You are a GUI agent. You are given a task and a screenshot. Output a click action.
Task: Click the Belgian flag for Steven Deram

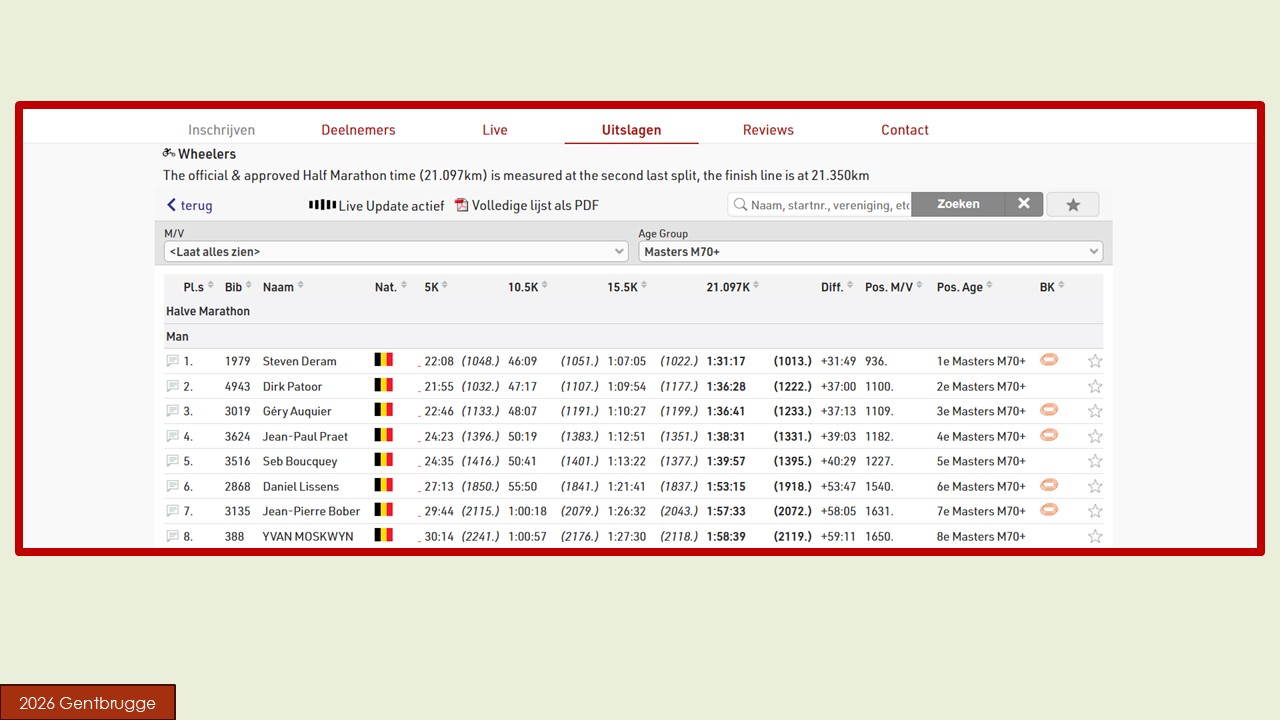[x=384, y=360]
